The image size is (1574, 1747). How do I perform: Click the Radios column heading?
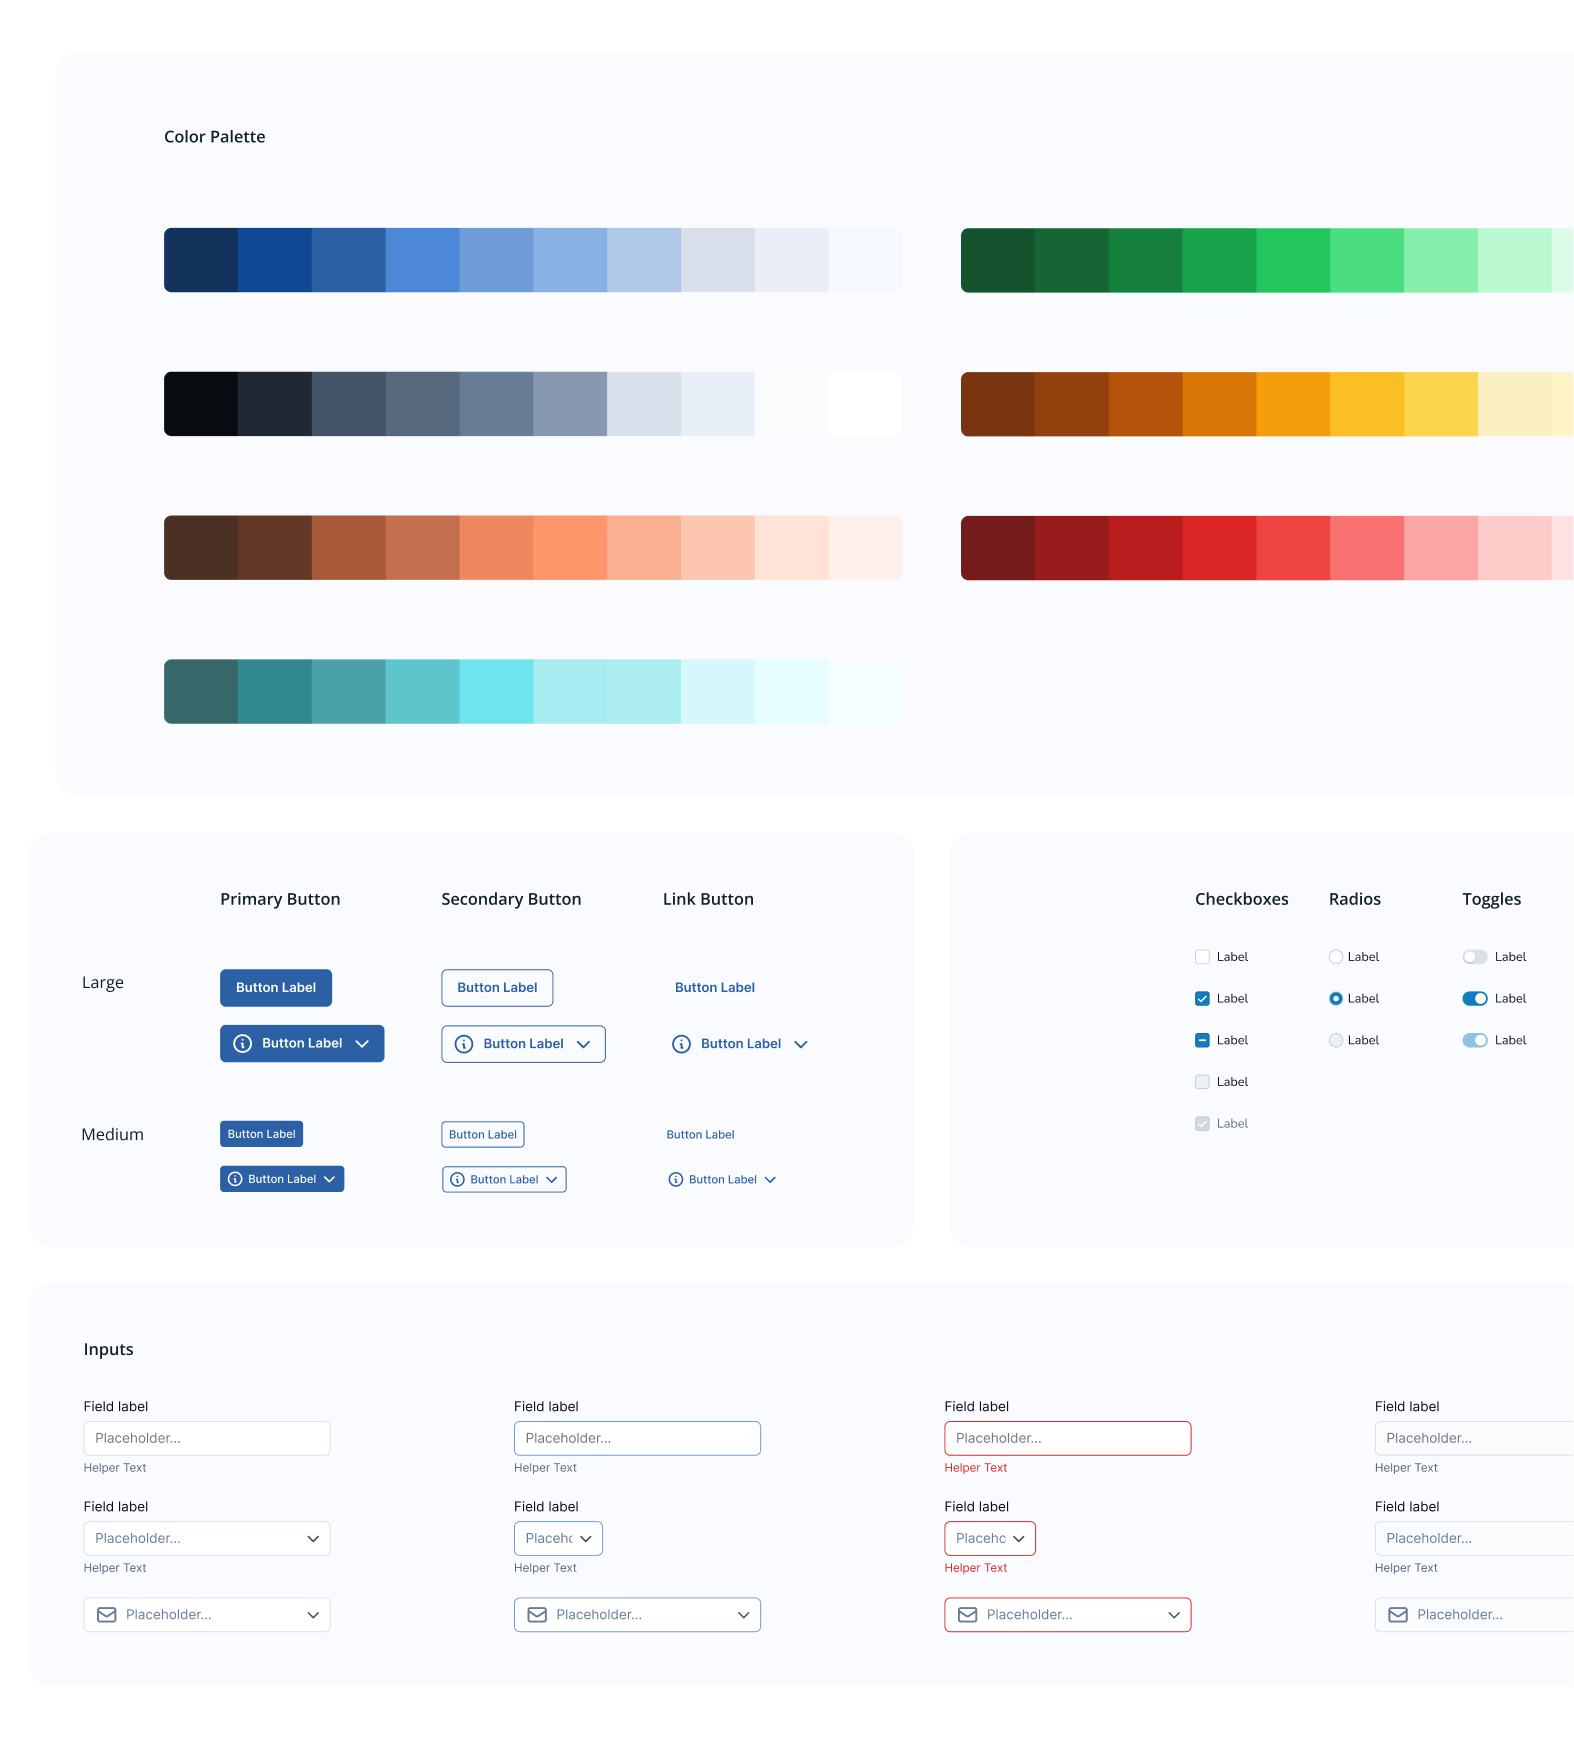pos(1355,900)
